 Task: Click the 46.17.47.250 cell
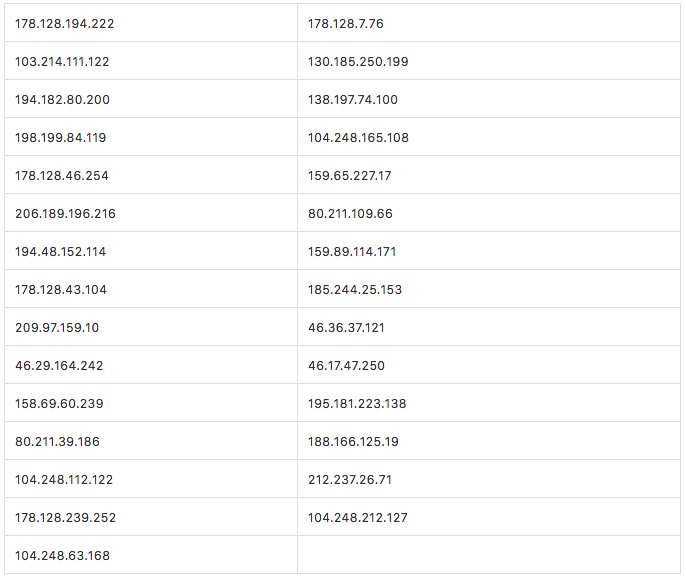click(489, 365)
